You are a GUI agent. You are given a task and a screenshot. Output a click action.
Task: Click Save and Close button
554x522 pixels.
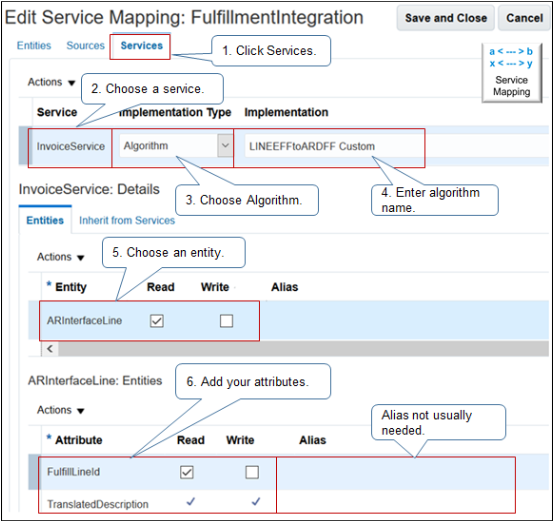tap(446, 18)
